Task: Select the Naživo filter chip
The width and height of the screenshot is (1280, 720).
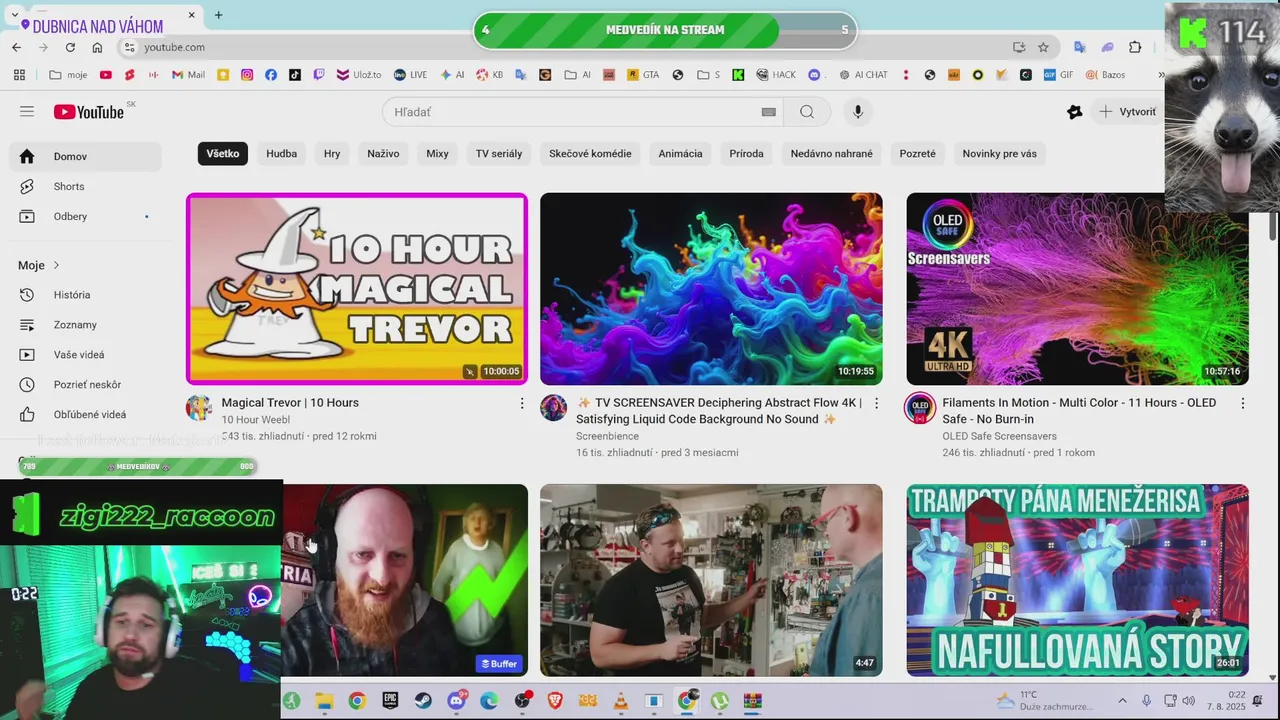Action: 383,154
